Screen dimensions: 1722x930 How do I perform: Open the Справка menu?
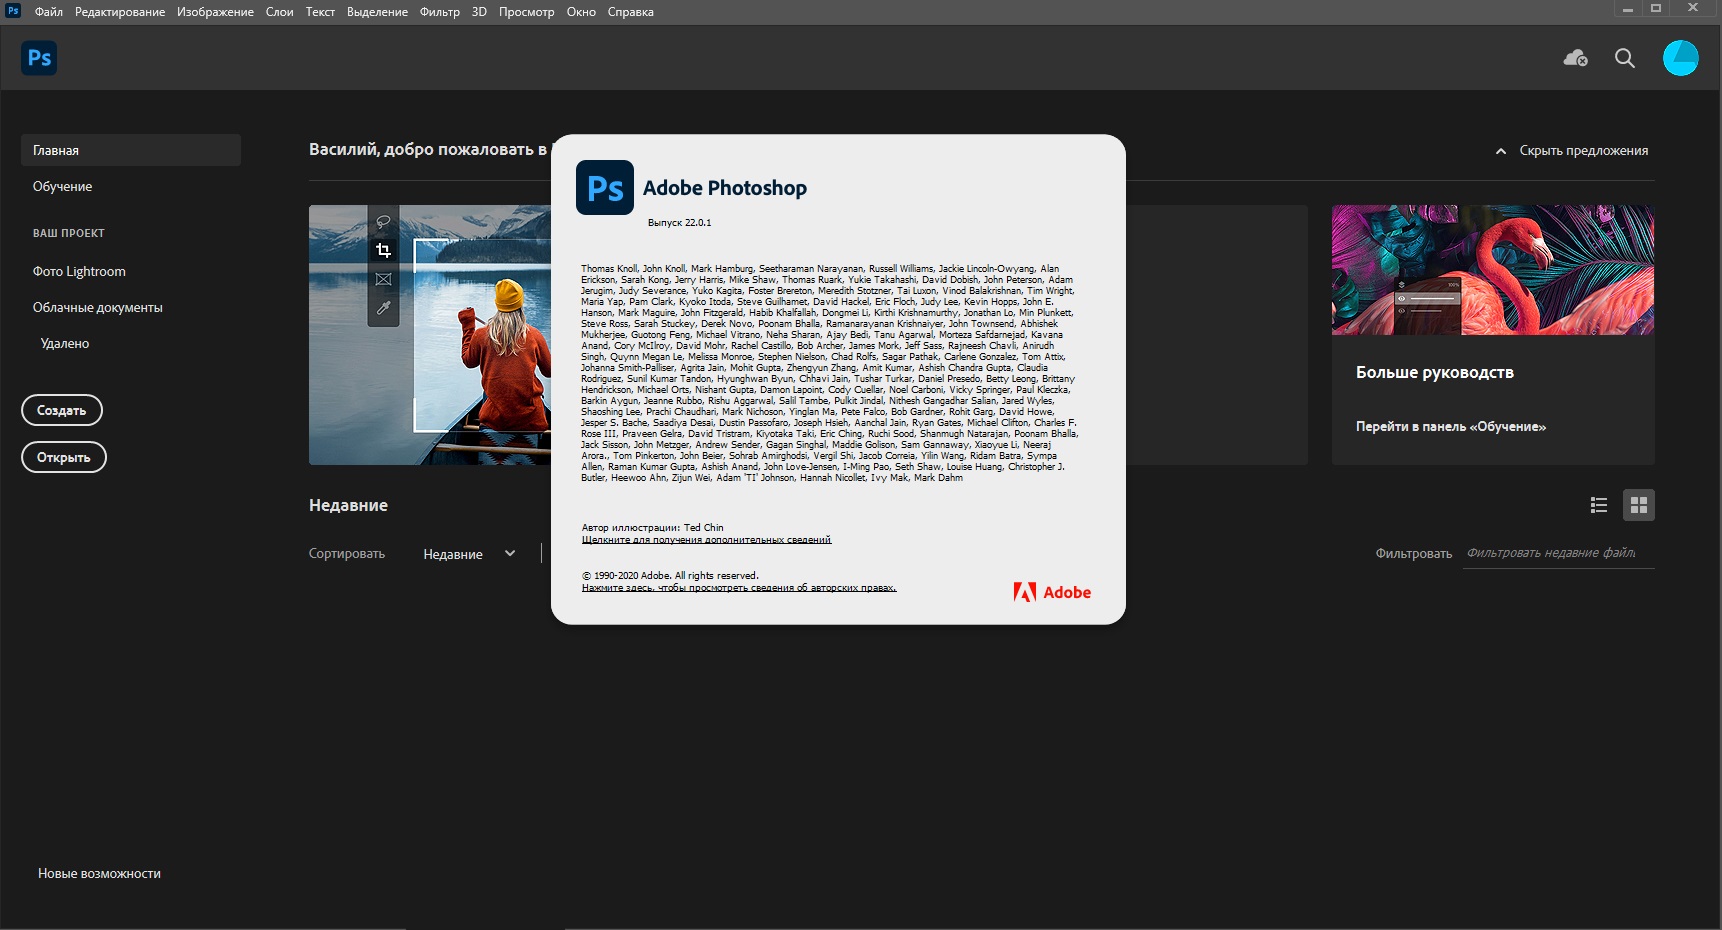[x=630, y=12]
